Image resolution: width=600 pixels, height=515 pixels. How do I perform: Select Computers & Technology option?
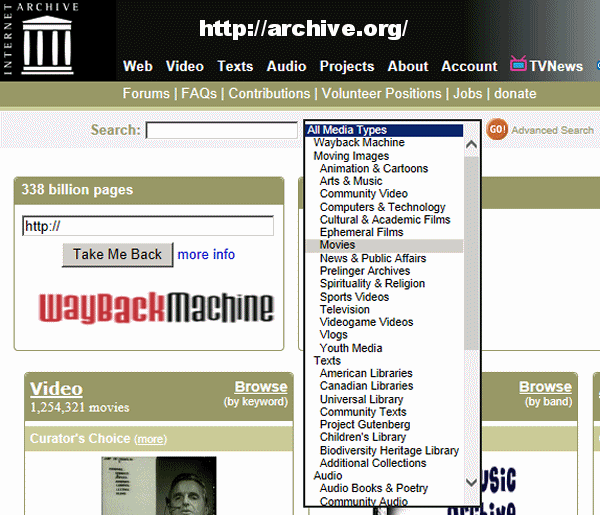pyautogui.click(x=385, y=207)
